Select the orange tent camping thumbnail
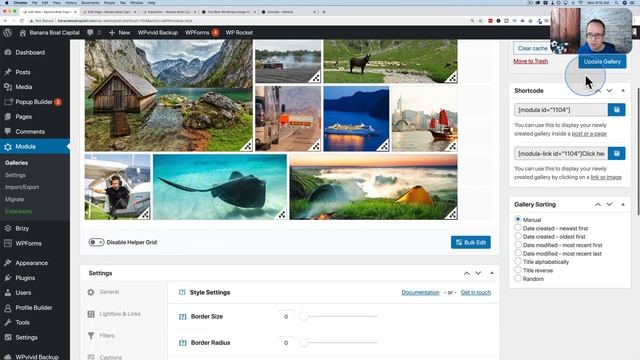Image resolution: width=640 pixels, height=360 pixels. [x=373, y=187]
